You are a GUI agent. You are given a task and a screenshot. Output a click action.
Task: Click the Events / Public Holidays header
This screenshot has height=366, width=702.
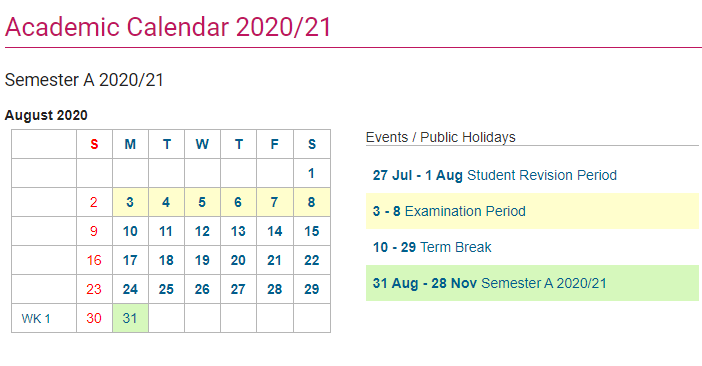[x=441, y=137]
